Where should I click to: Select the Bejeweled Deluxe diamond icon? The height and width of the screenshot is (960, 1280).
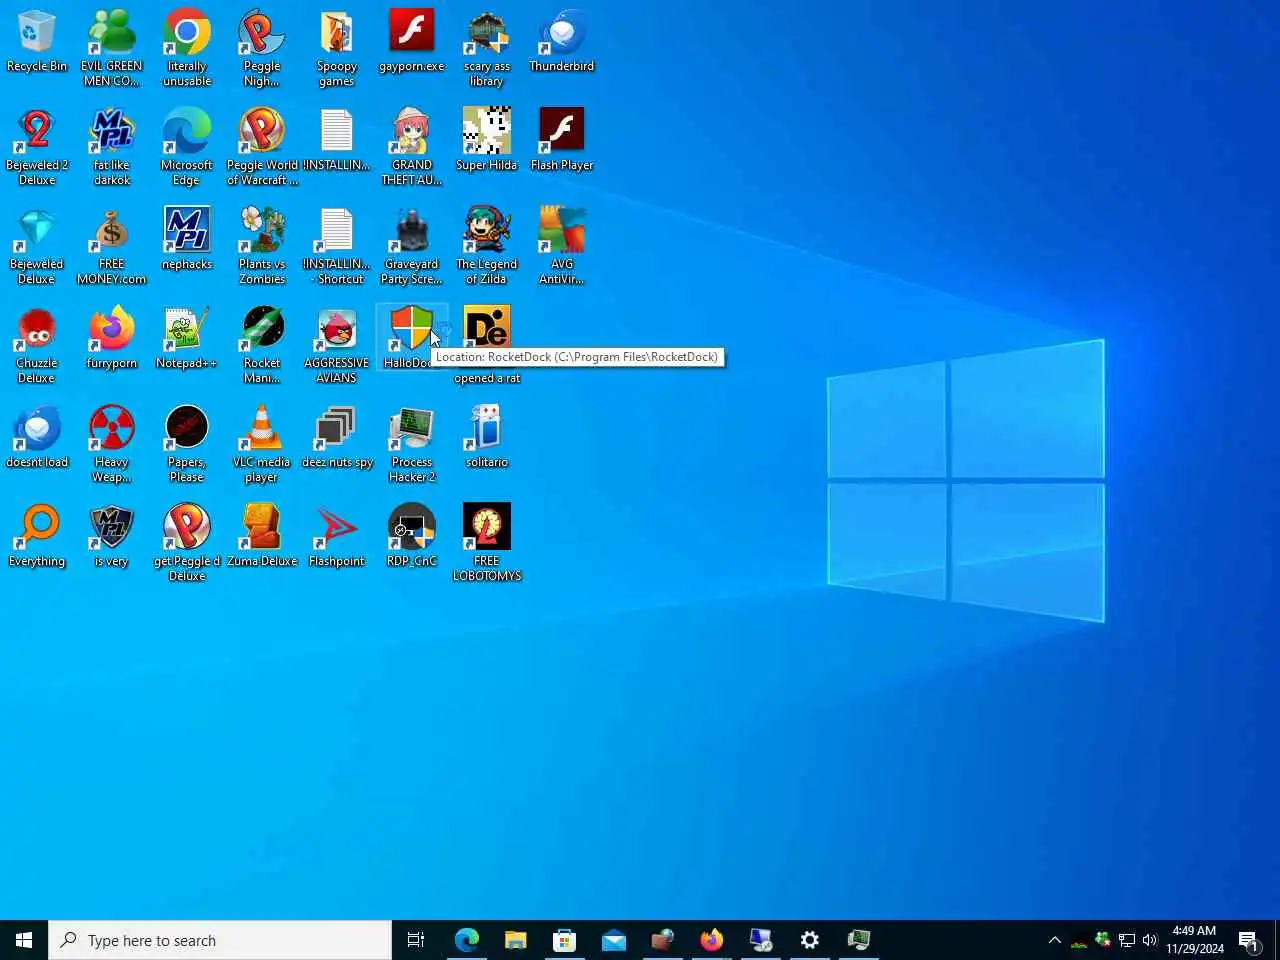click(37, 246)
